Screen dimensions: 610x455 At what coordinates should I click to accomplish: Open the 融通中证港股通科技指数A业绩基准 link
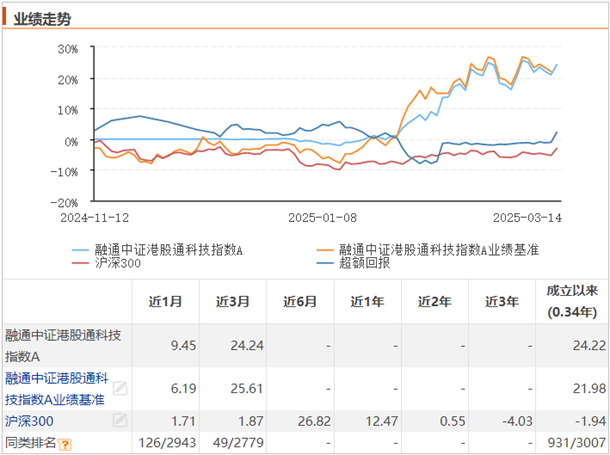coord(56,388)
